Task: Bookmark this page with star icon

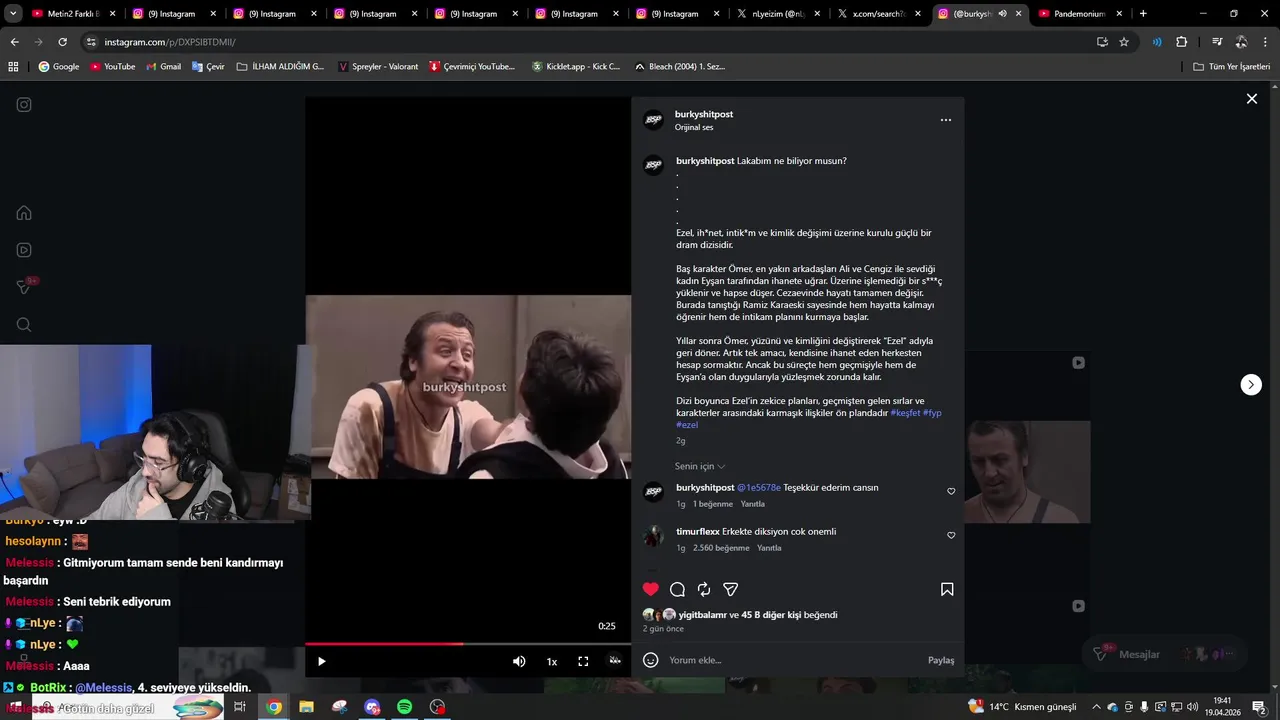Action: (1124, 42)
